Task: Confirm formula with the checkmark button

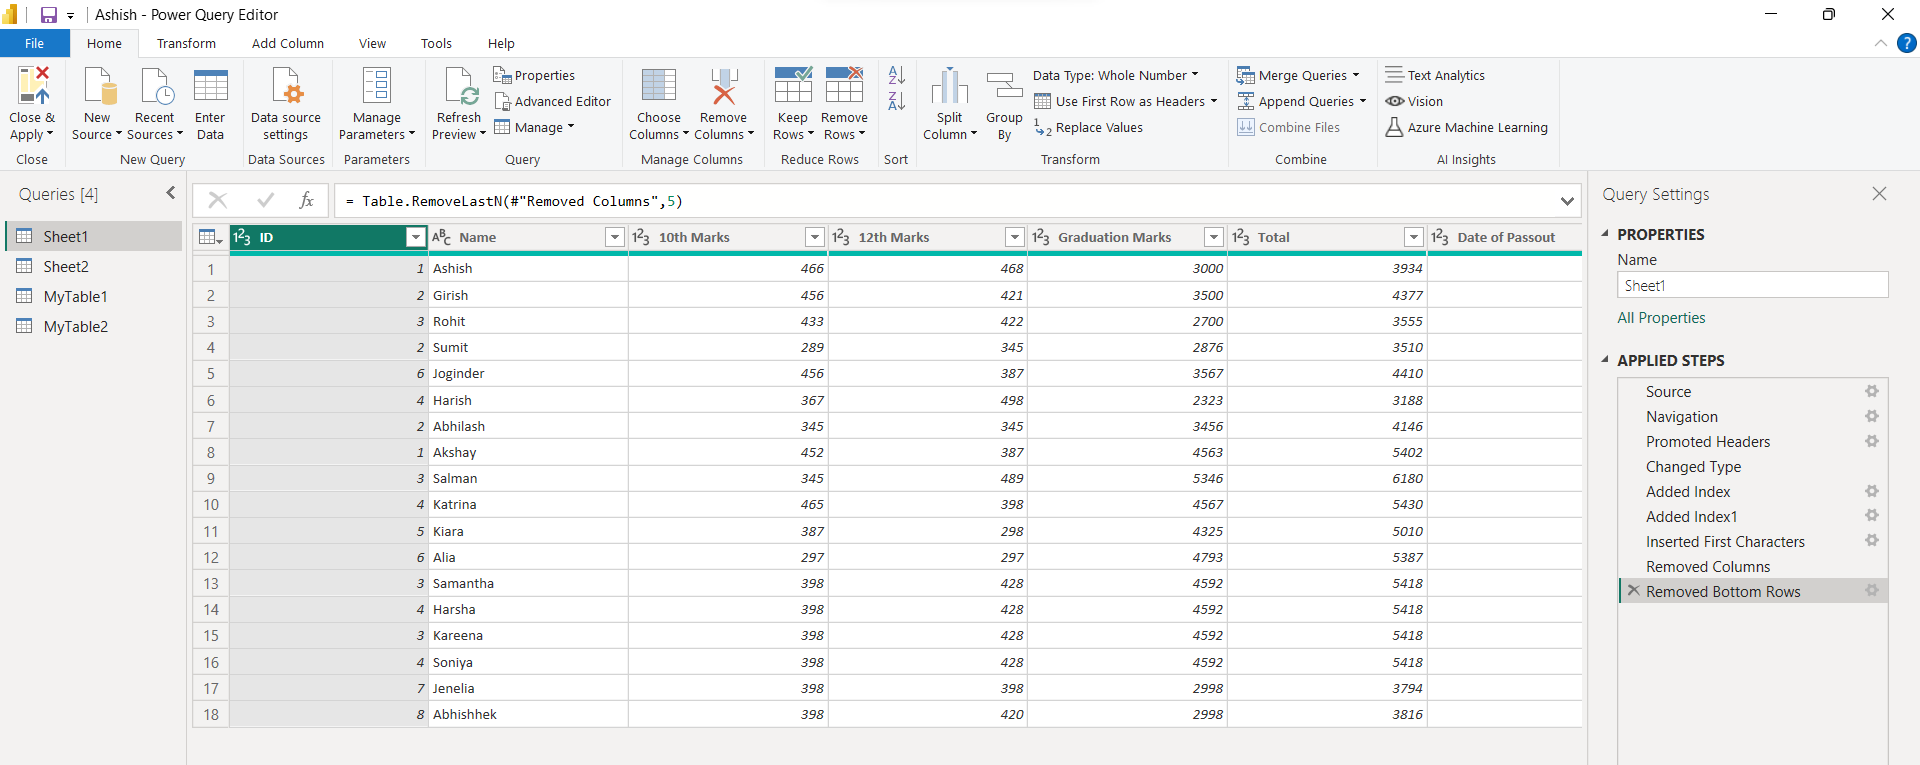Action: click(x=265, y=200)
